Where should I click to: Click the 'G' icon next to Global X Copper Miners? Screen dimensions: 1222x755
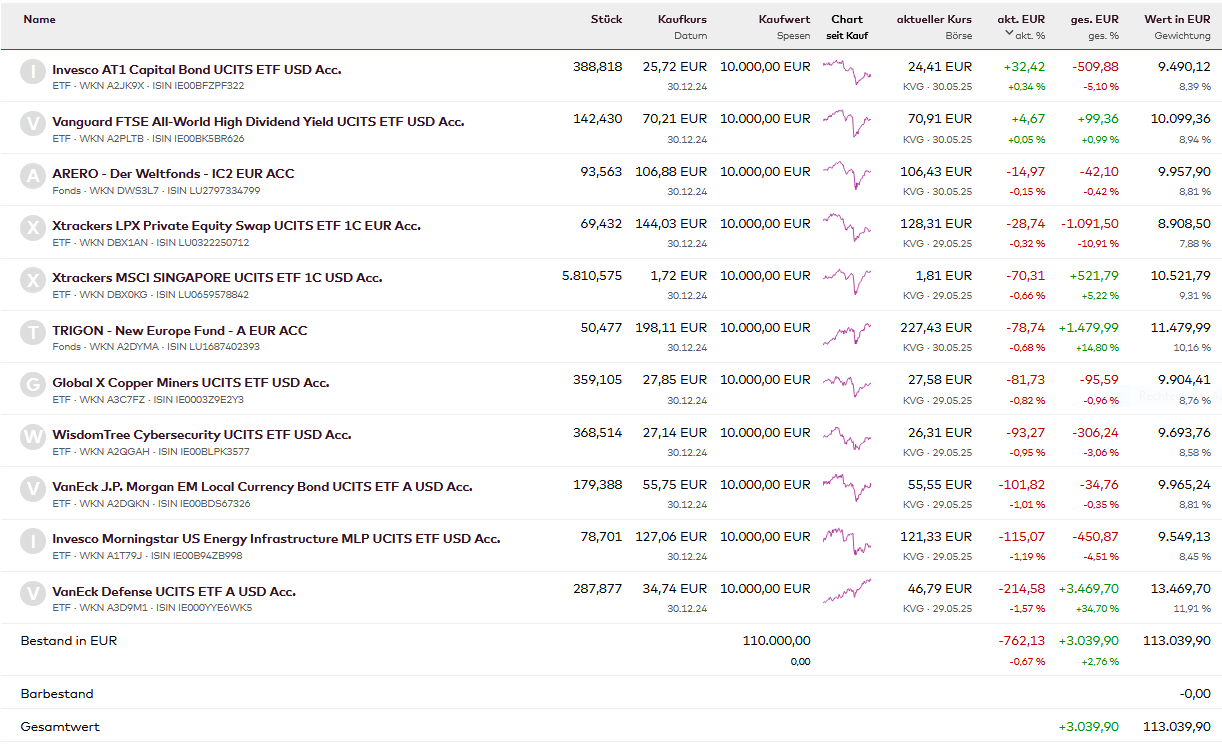[33, 385]
